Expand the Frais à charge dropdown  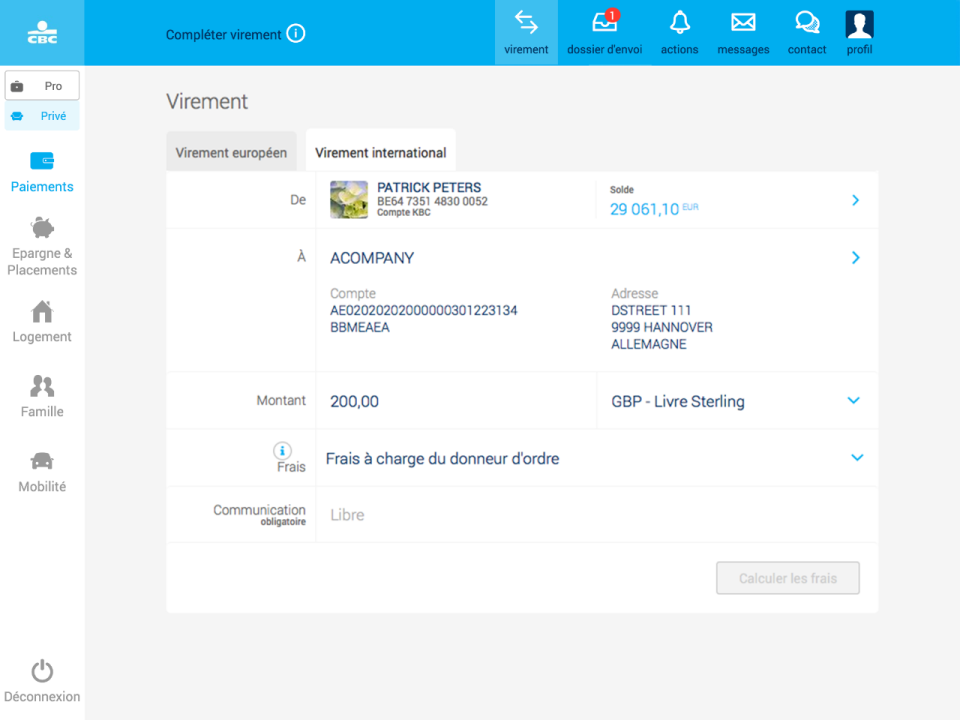pyautogui.click(x=856, y=458)
